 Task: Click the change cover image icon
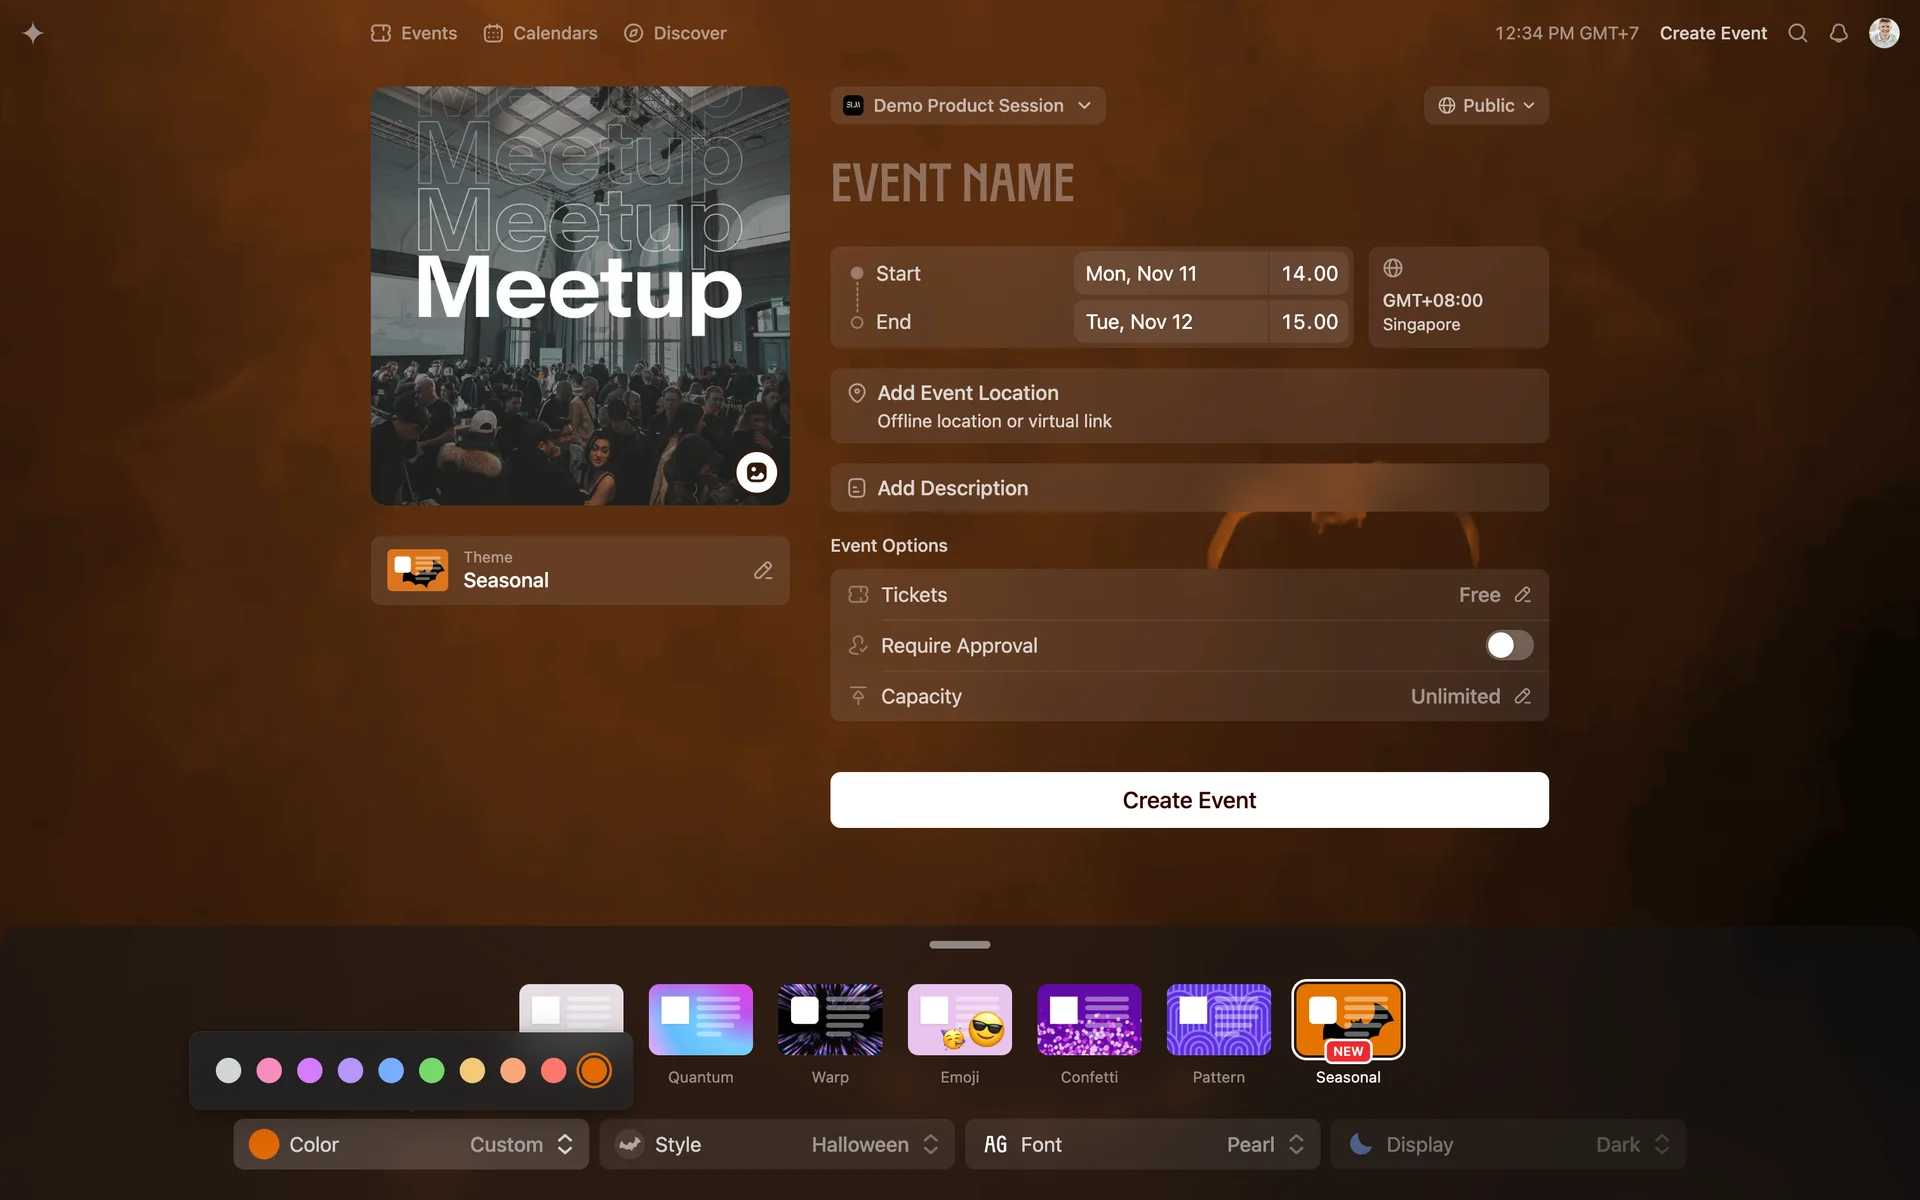point(756,472)
